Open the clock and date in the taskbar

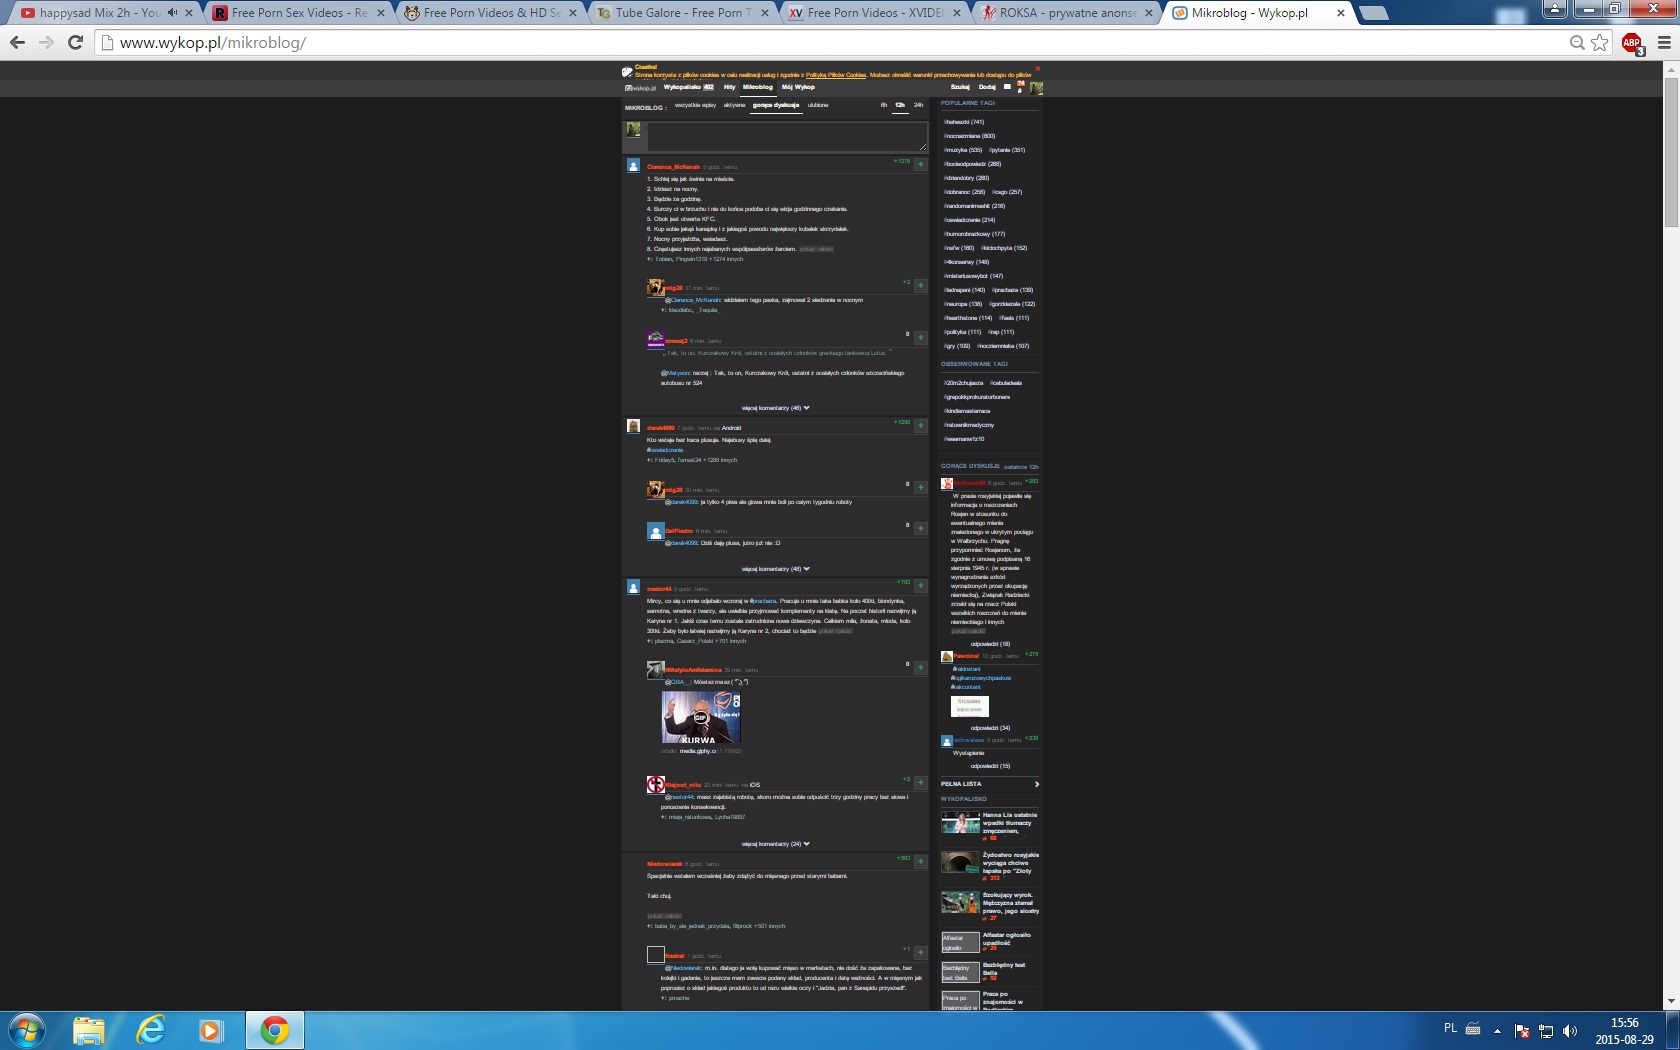[x=1624, y=1031]
